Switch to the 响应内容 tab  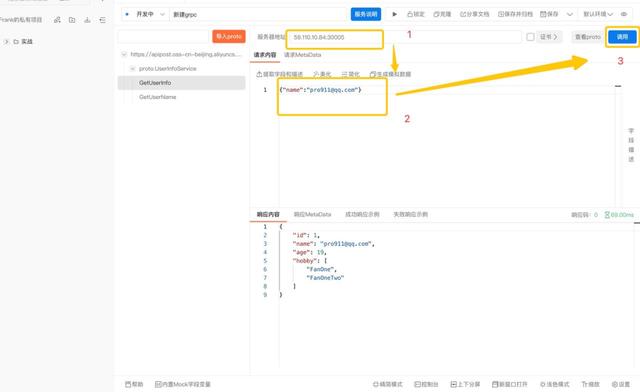(x=268, y=214)
